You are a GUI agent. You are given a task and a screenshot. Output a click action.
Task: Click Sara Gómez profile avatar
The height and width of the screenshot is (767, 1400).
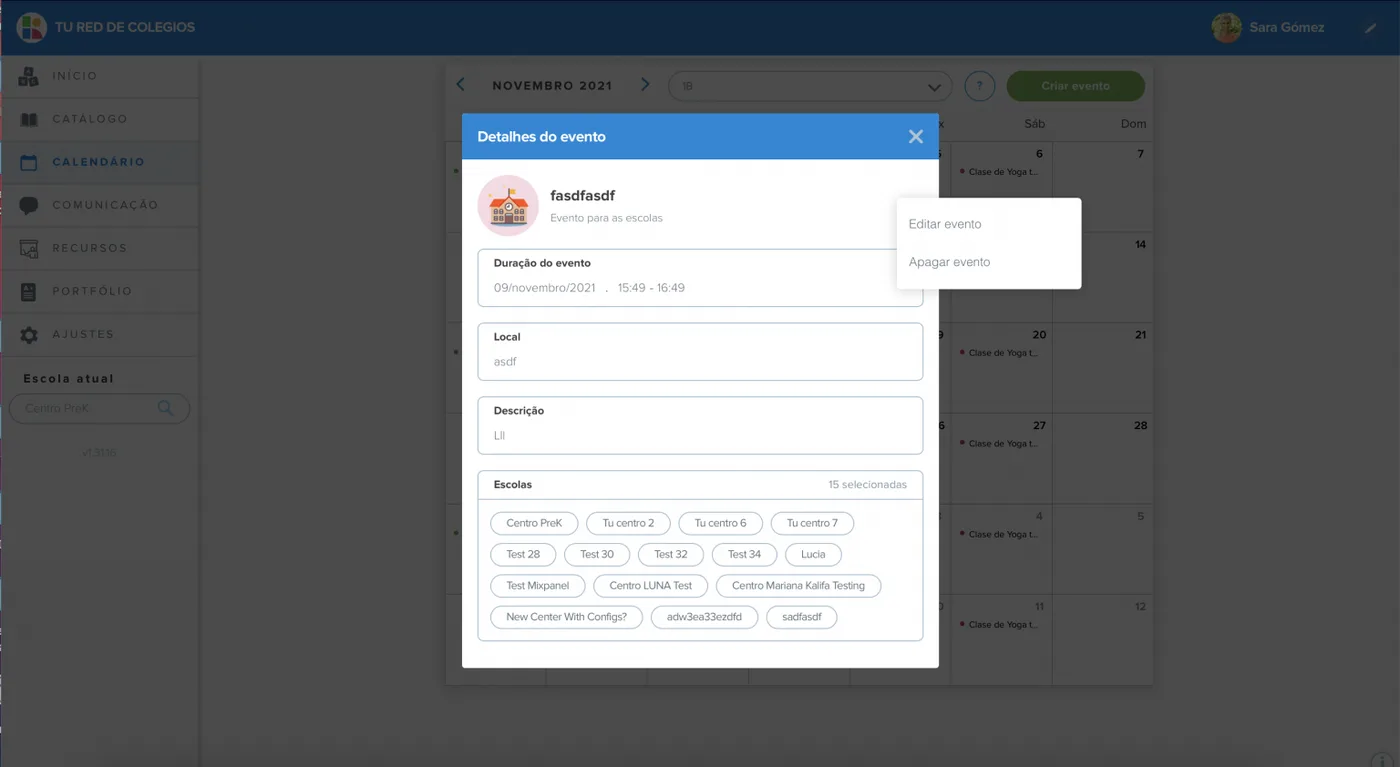click(x=1226, y=28)
